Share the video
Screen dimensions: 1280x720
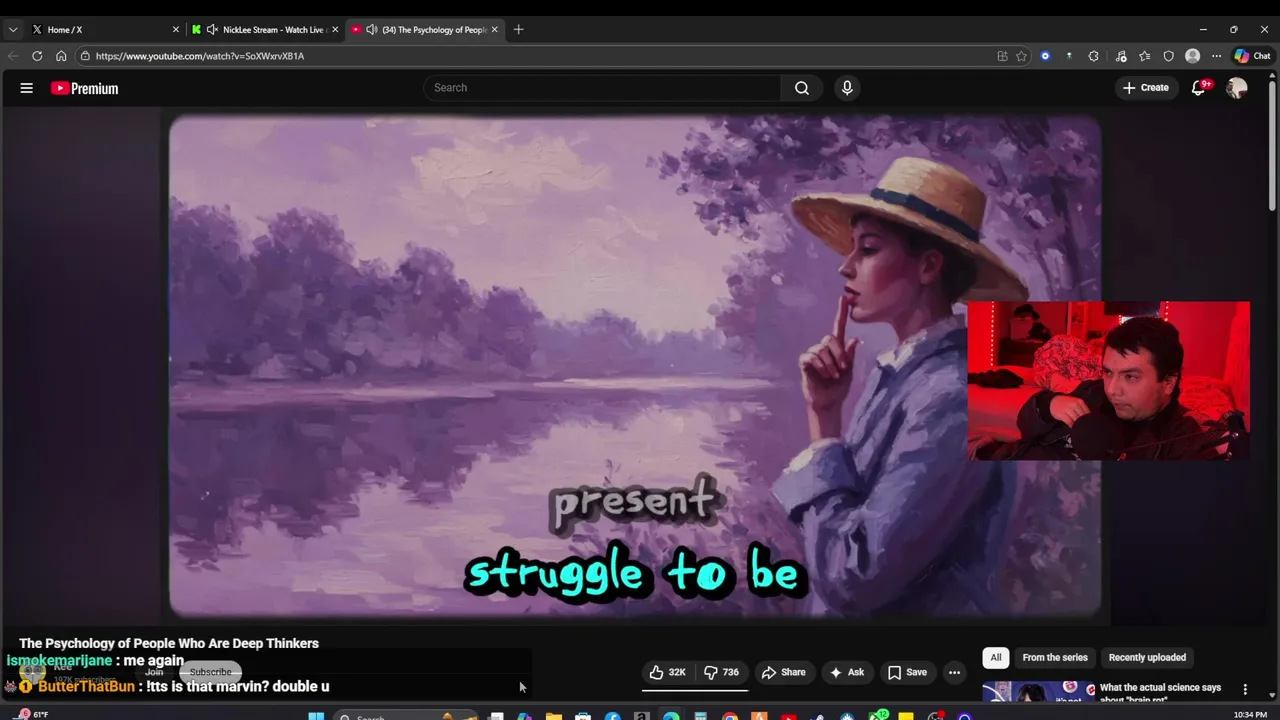coord(783,672)
